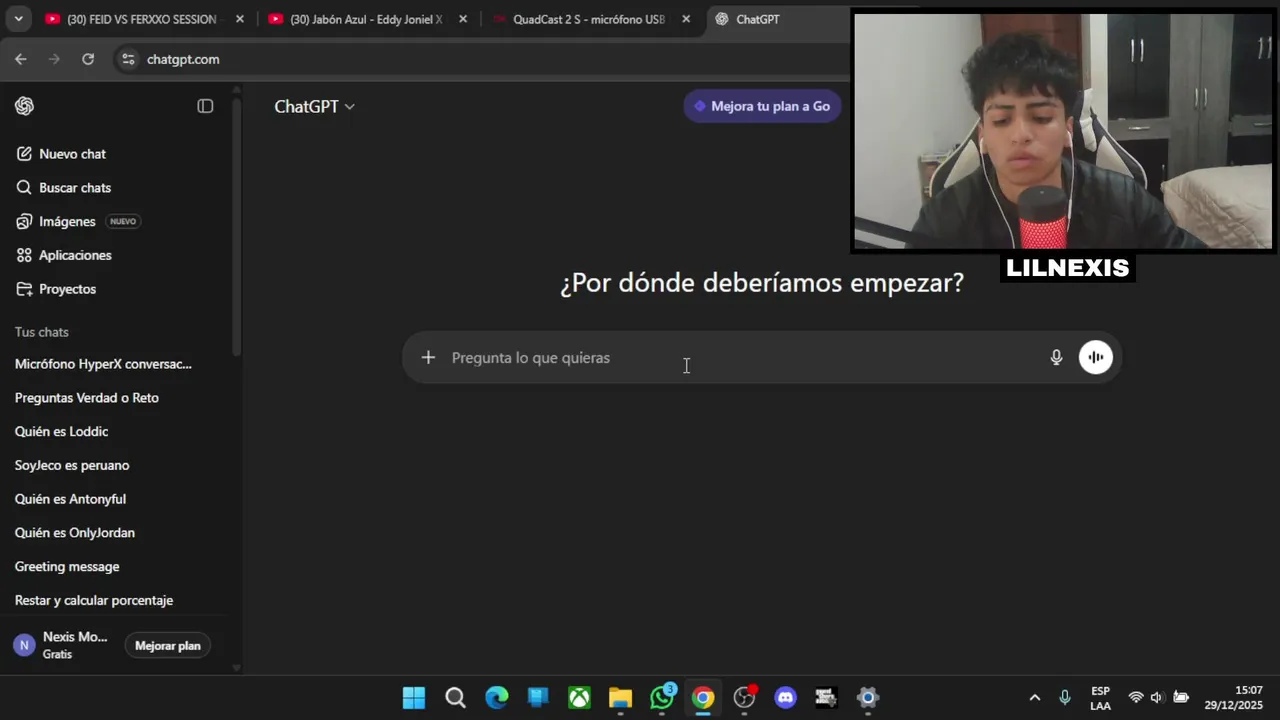The image size is (1280, 720).
Task: Open Windows taskbar search
Action: pos(455,698)
